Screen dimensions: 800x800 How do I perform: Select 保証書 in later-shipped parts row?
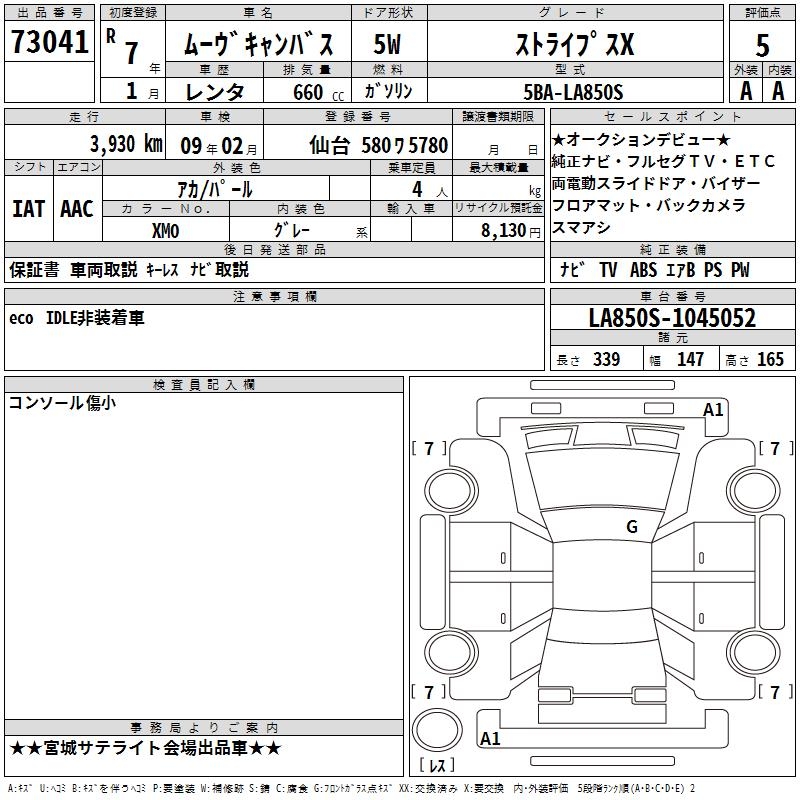(x=34, y=269)
